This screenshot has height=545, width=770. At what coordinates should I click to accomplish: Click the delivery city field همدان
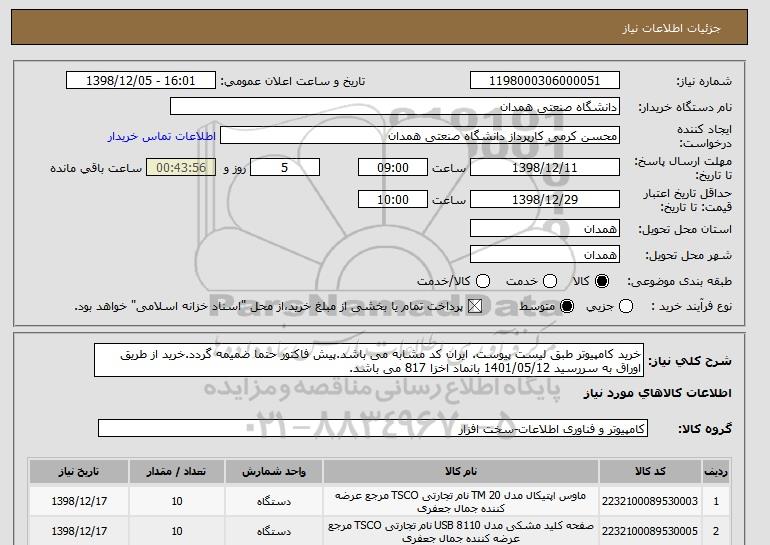(x=545, y=254)
